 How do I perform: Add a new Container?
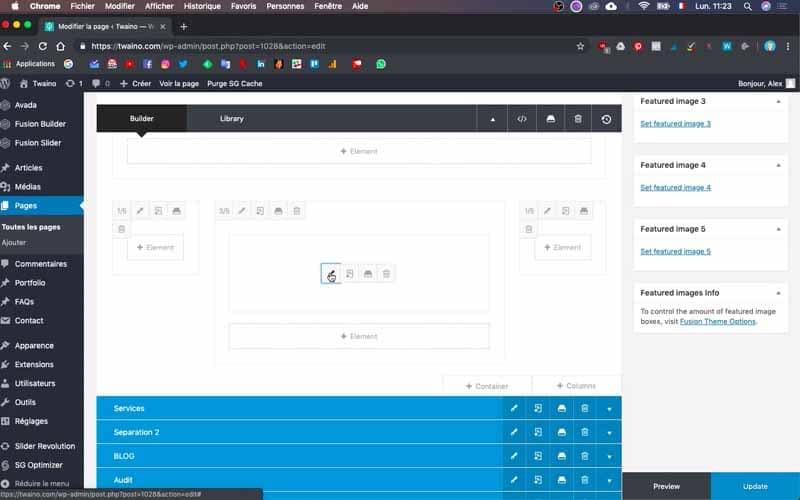(487, 386)
